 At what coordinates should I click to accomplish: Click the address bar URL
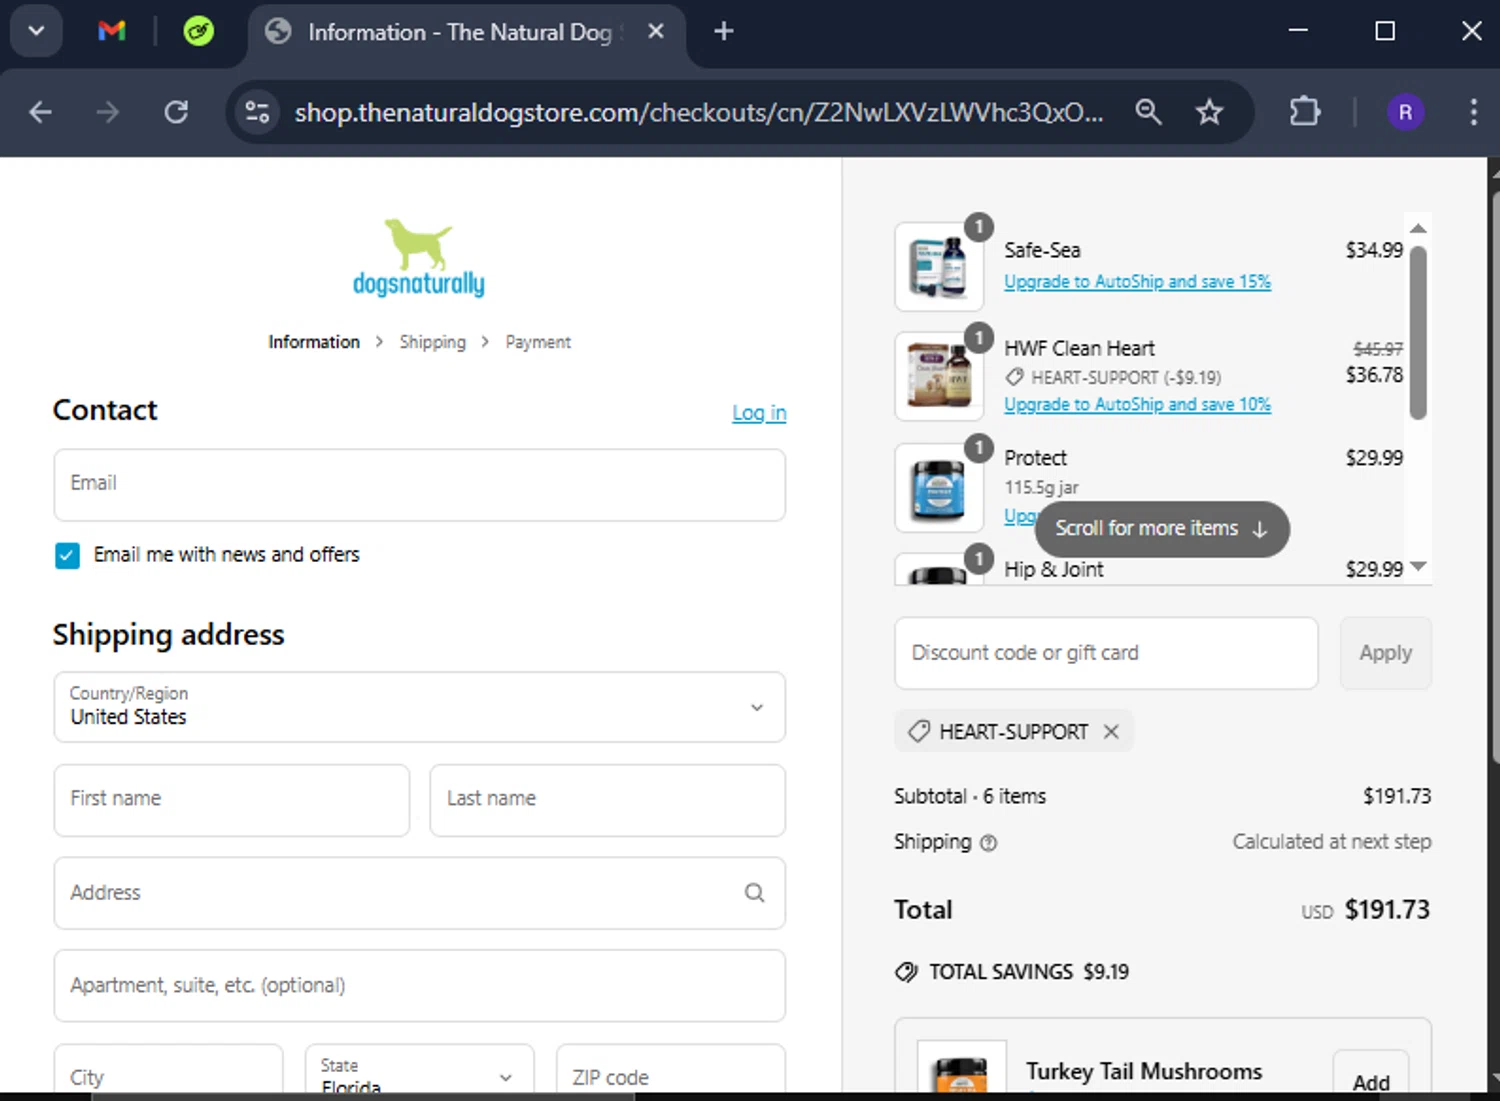pos(699,112)
